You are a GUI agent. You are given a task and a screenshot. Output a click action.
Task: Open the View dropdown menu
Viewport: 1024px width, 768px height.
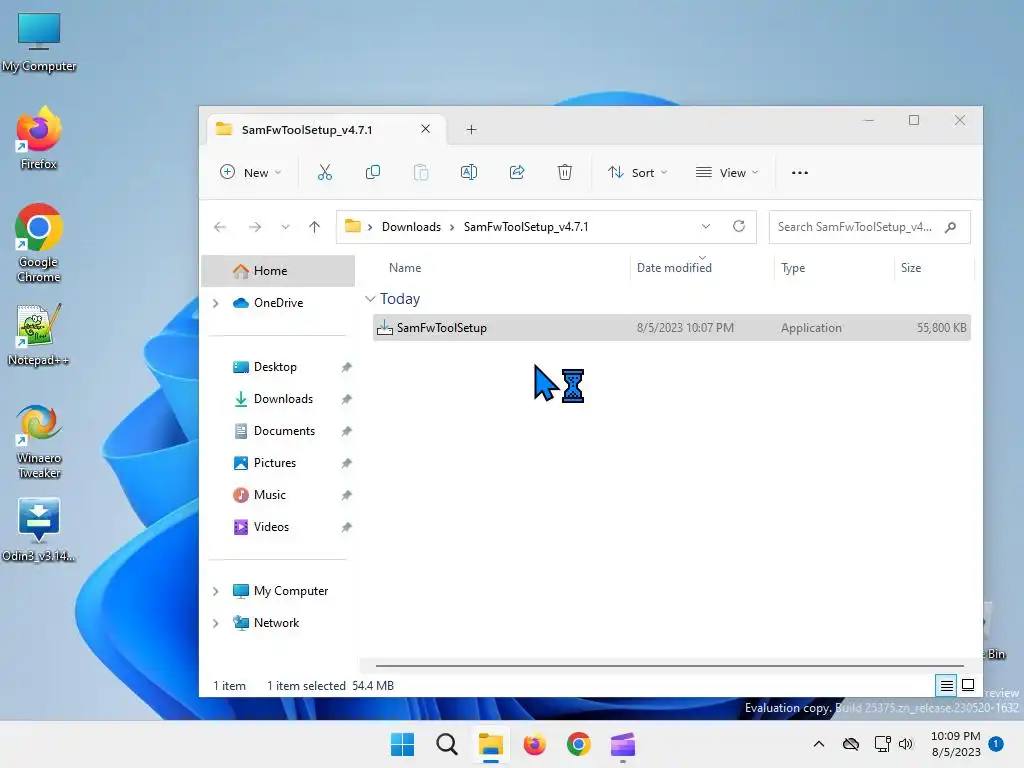point(727,172)
